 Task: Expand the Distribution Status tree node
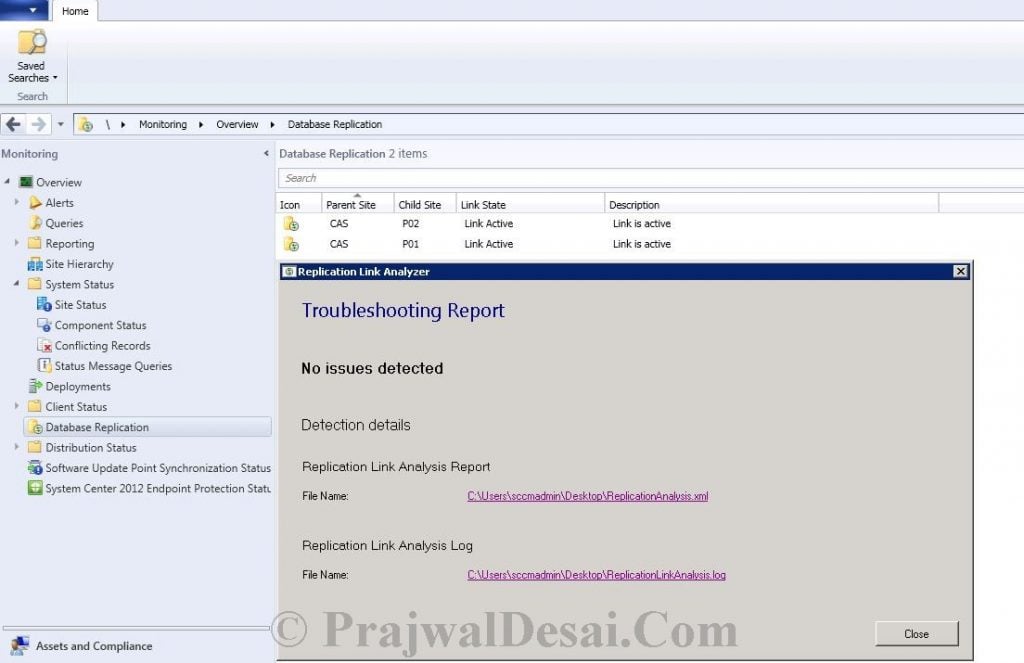(x=16, y=447)
